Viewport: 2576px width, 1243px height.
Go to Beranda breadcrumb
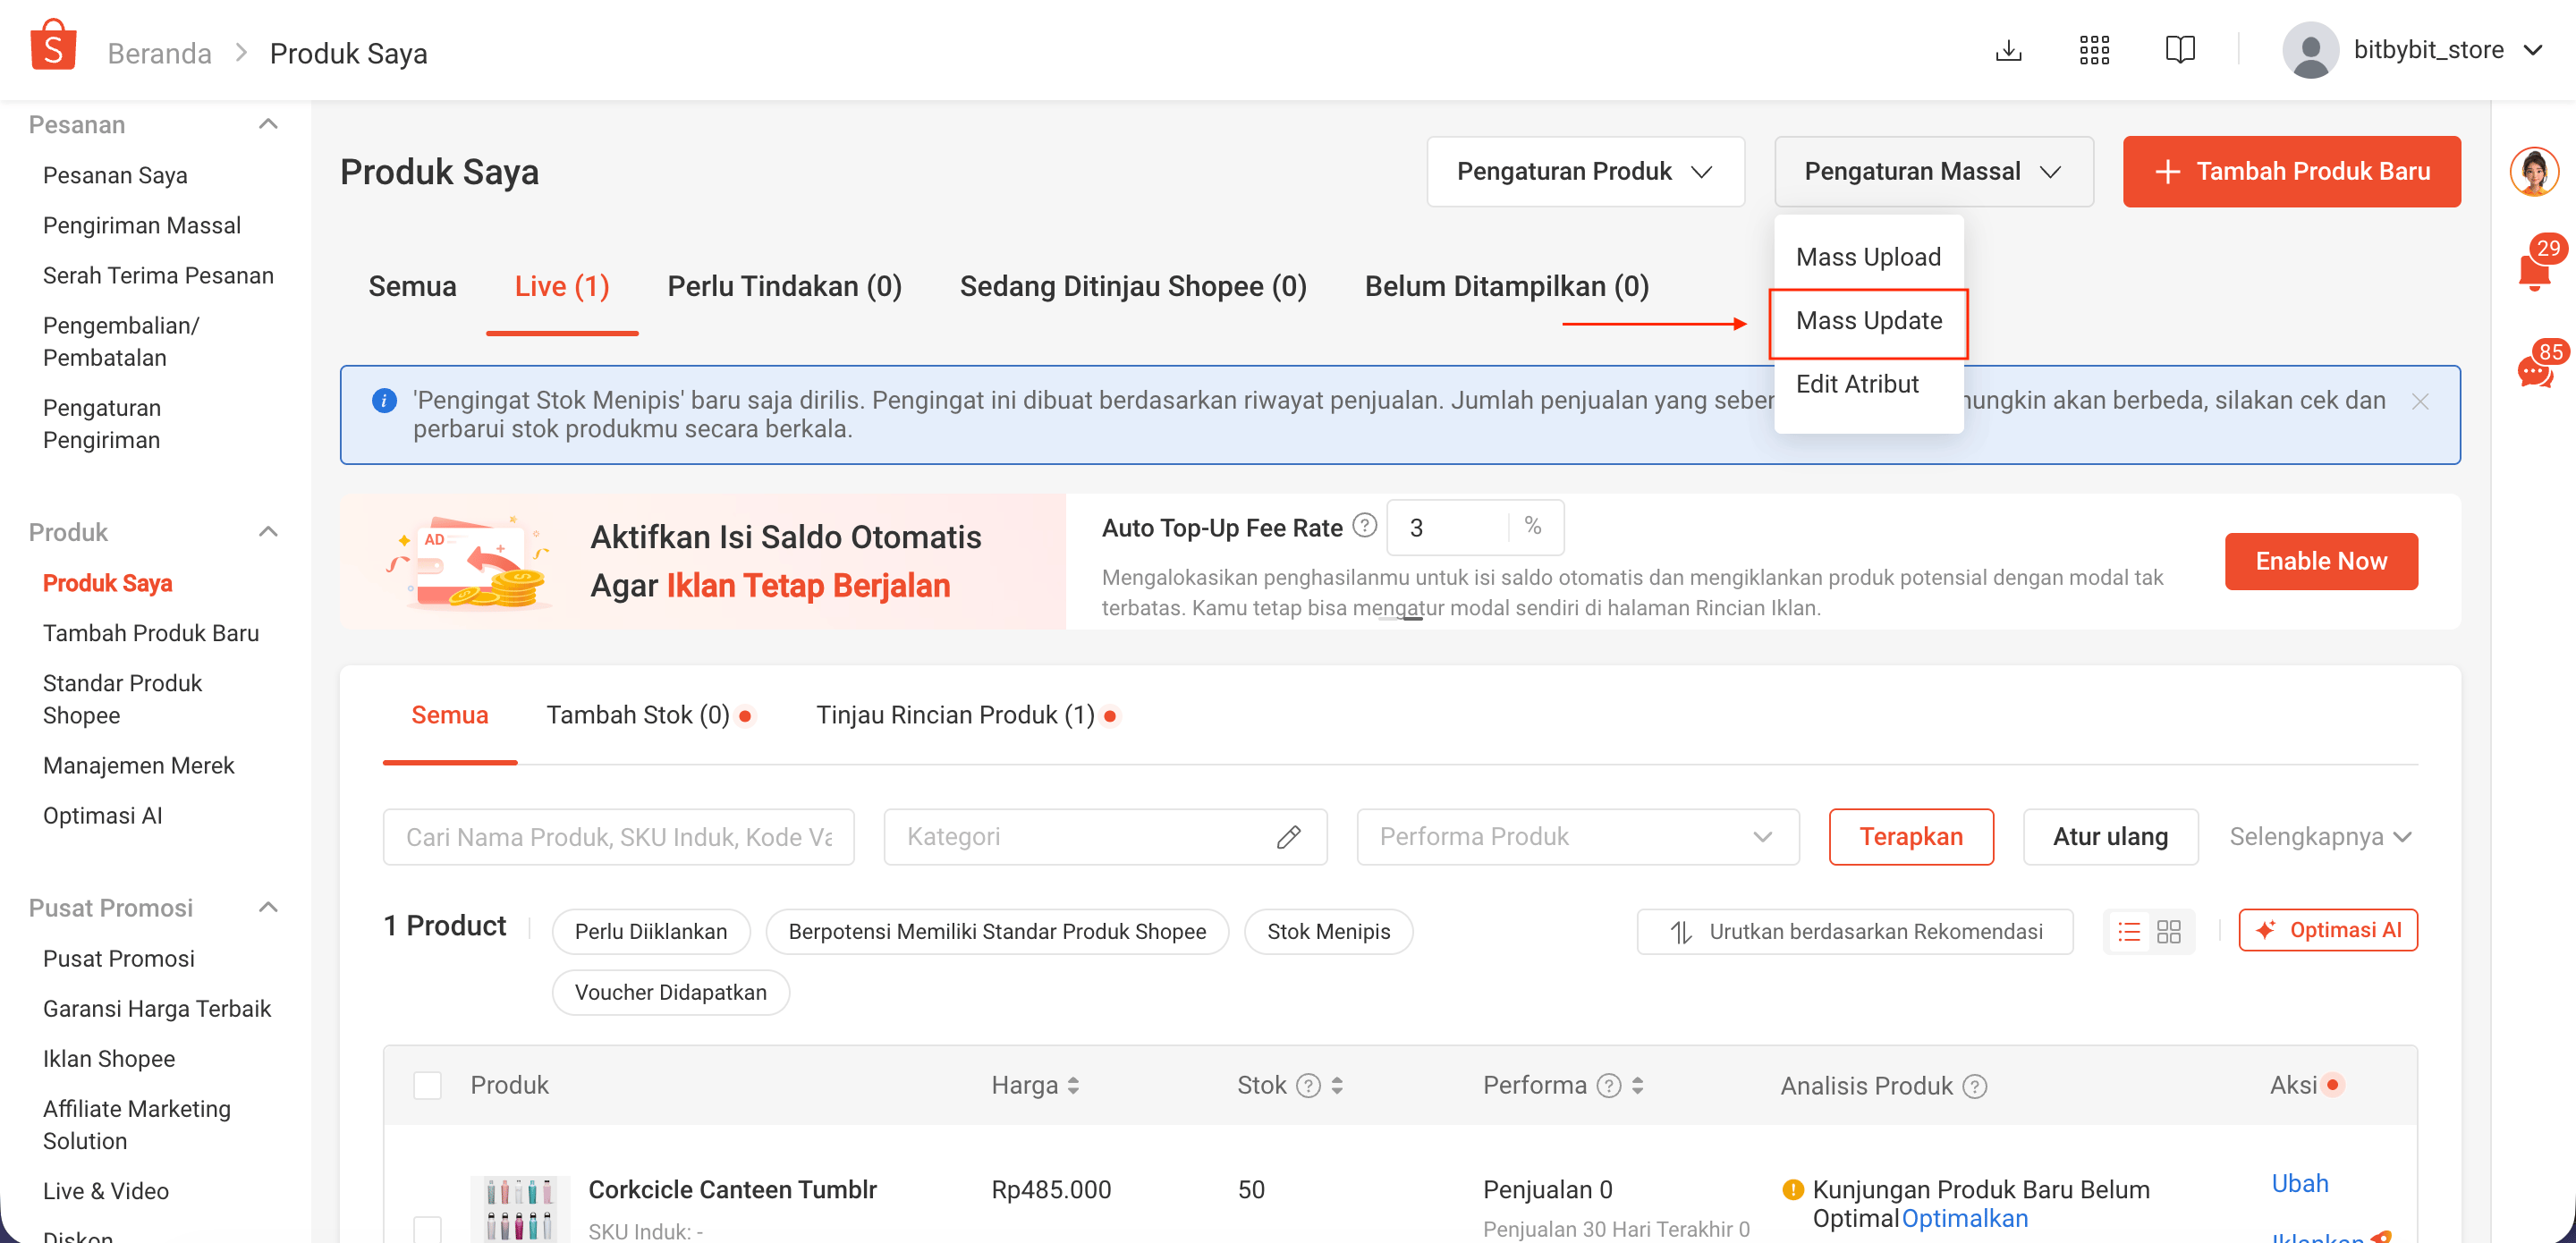[x=160, y=53]
